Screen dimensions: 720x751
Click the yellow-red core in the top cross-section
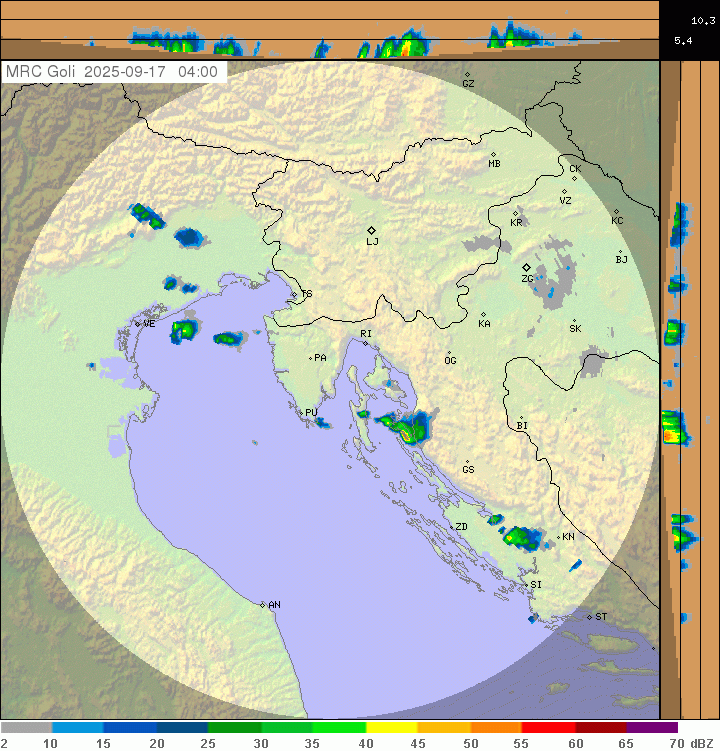[405, 49]
